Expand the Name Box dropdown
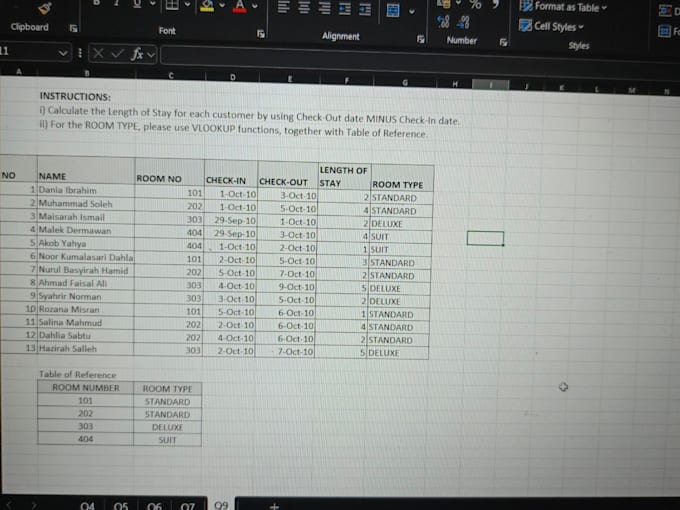Image resolution: width=680 pixels, height=510 pixels. point(63,53)
